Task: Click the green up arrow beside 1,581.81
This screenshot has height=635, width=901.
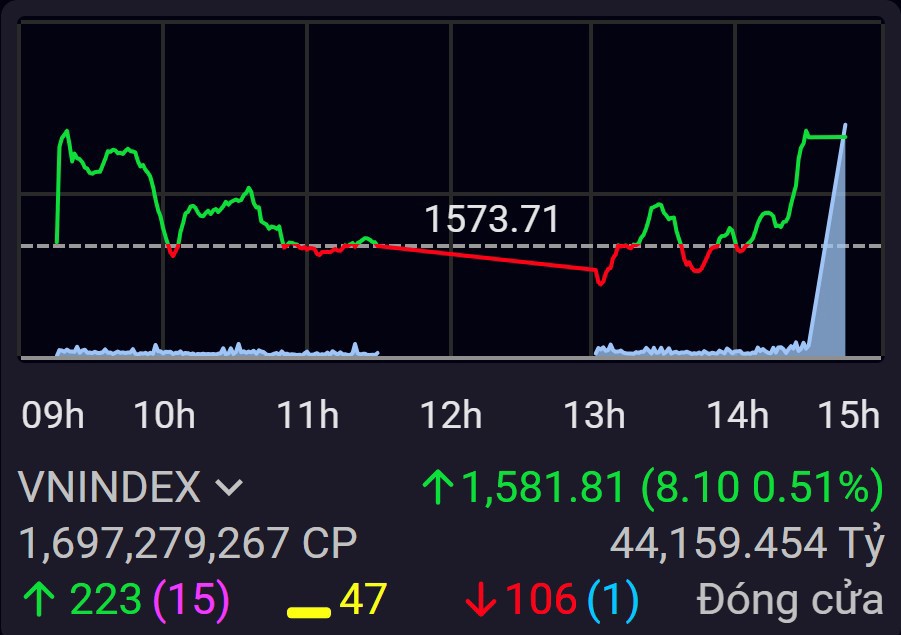Action: click(438, 487)
